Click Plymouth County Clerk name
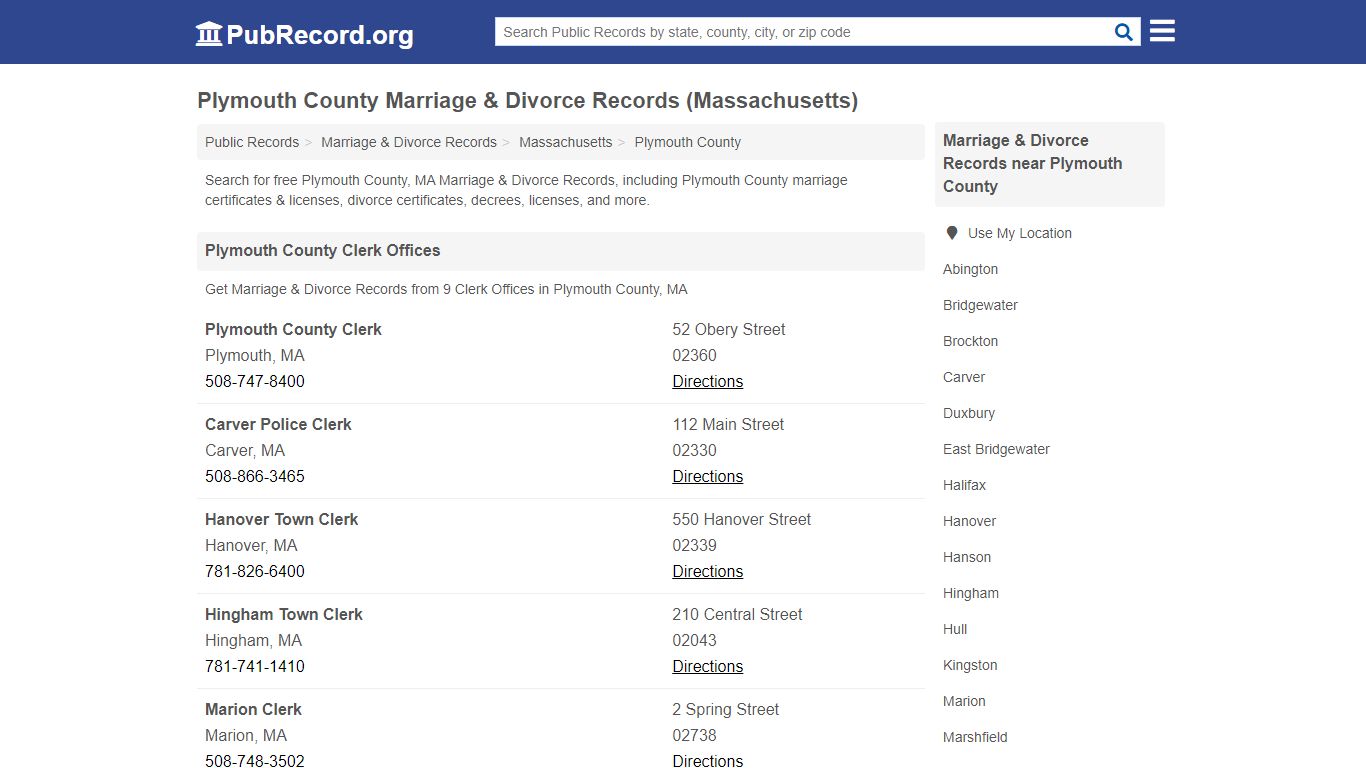 tap(293, 329)
